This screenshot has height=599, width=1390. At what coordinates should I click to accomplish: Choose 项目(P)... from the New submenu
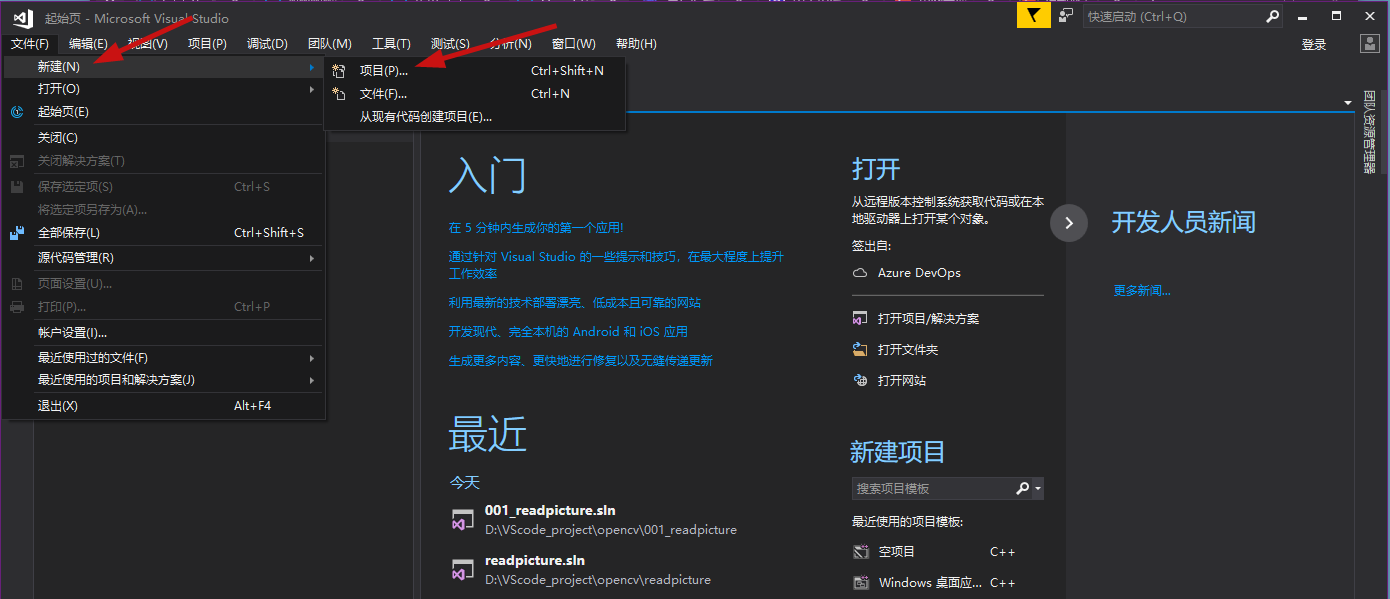475,71
